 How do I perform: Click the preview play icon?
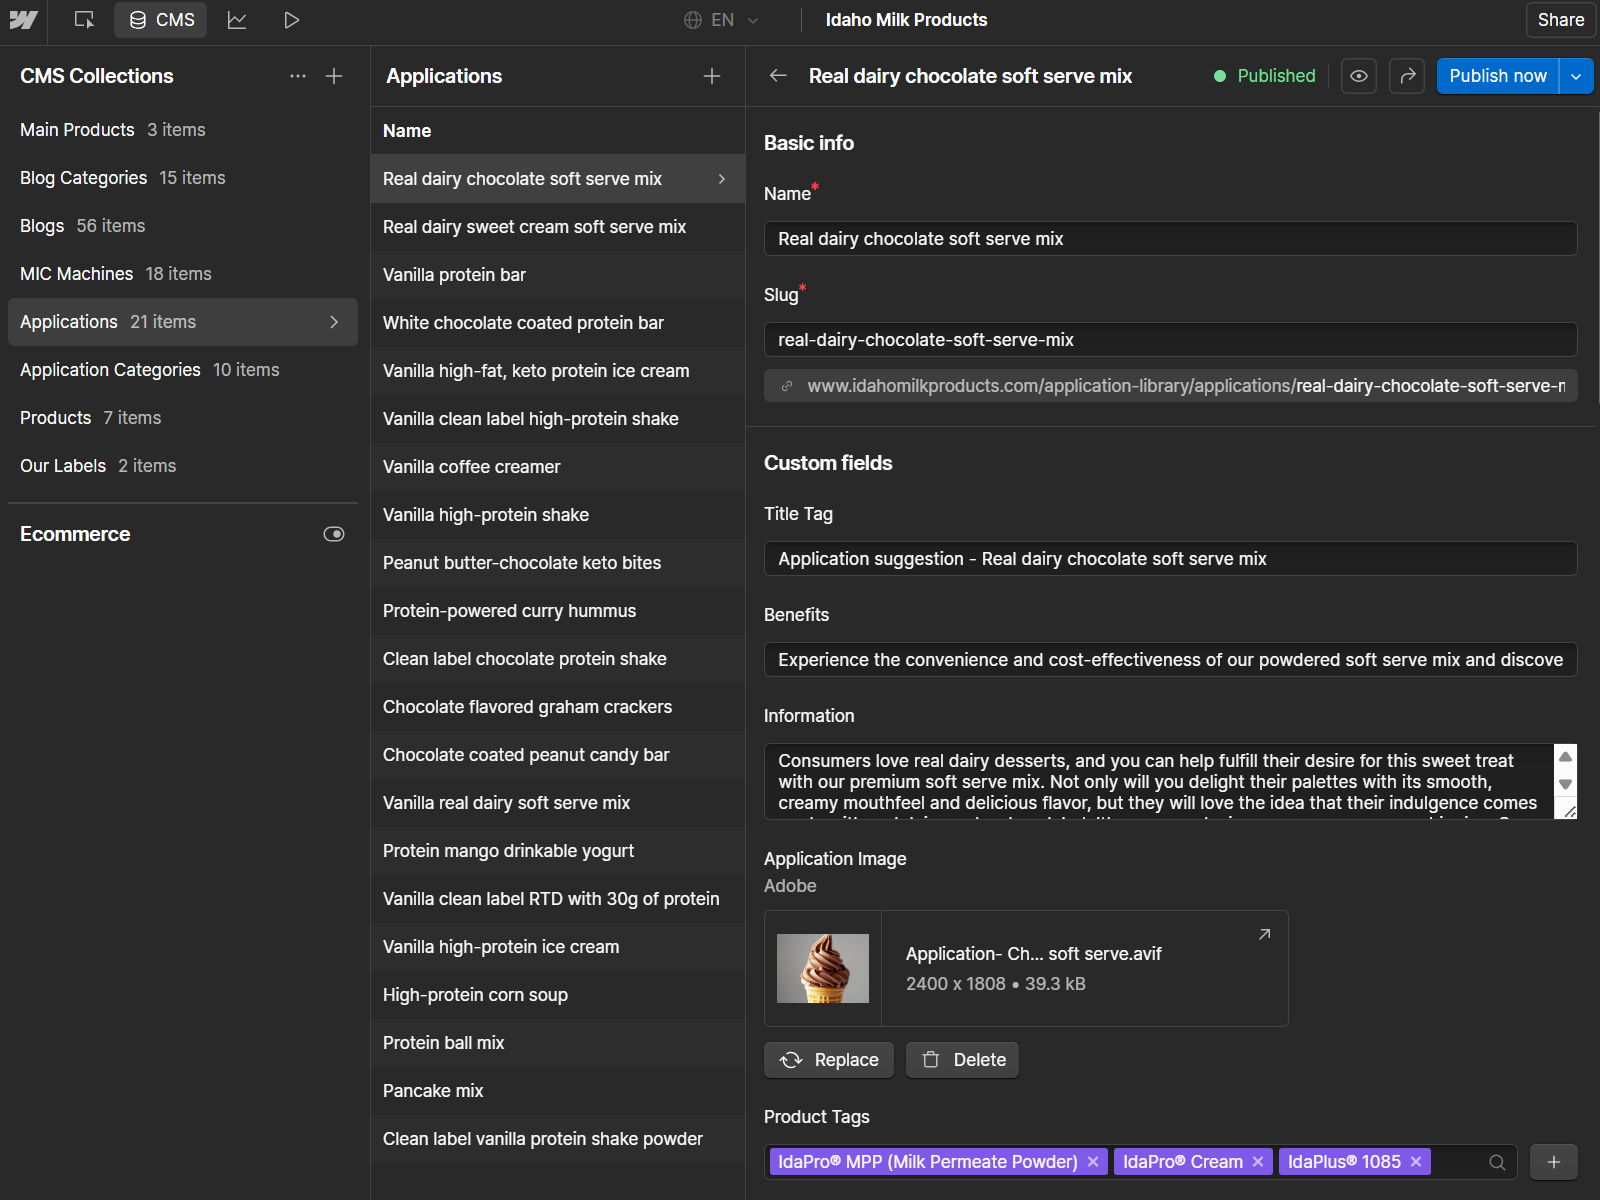[291, 20]
